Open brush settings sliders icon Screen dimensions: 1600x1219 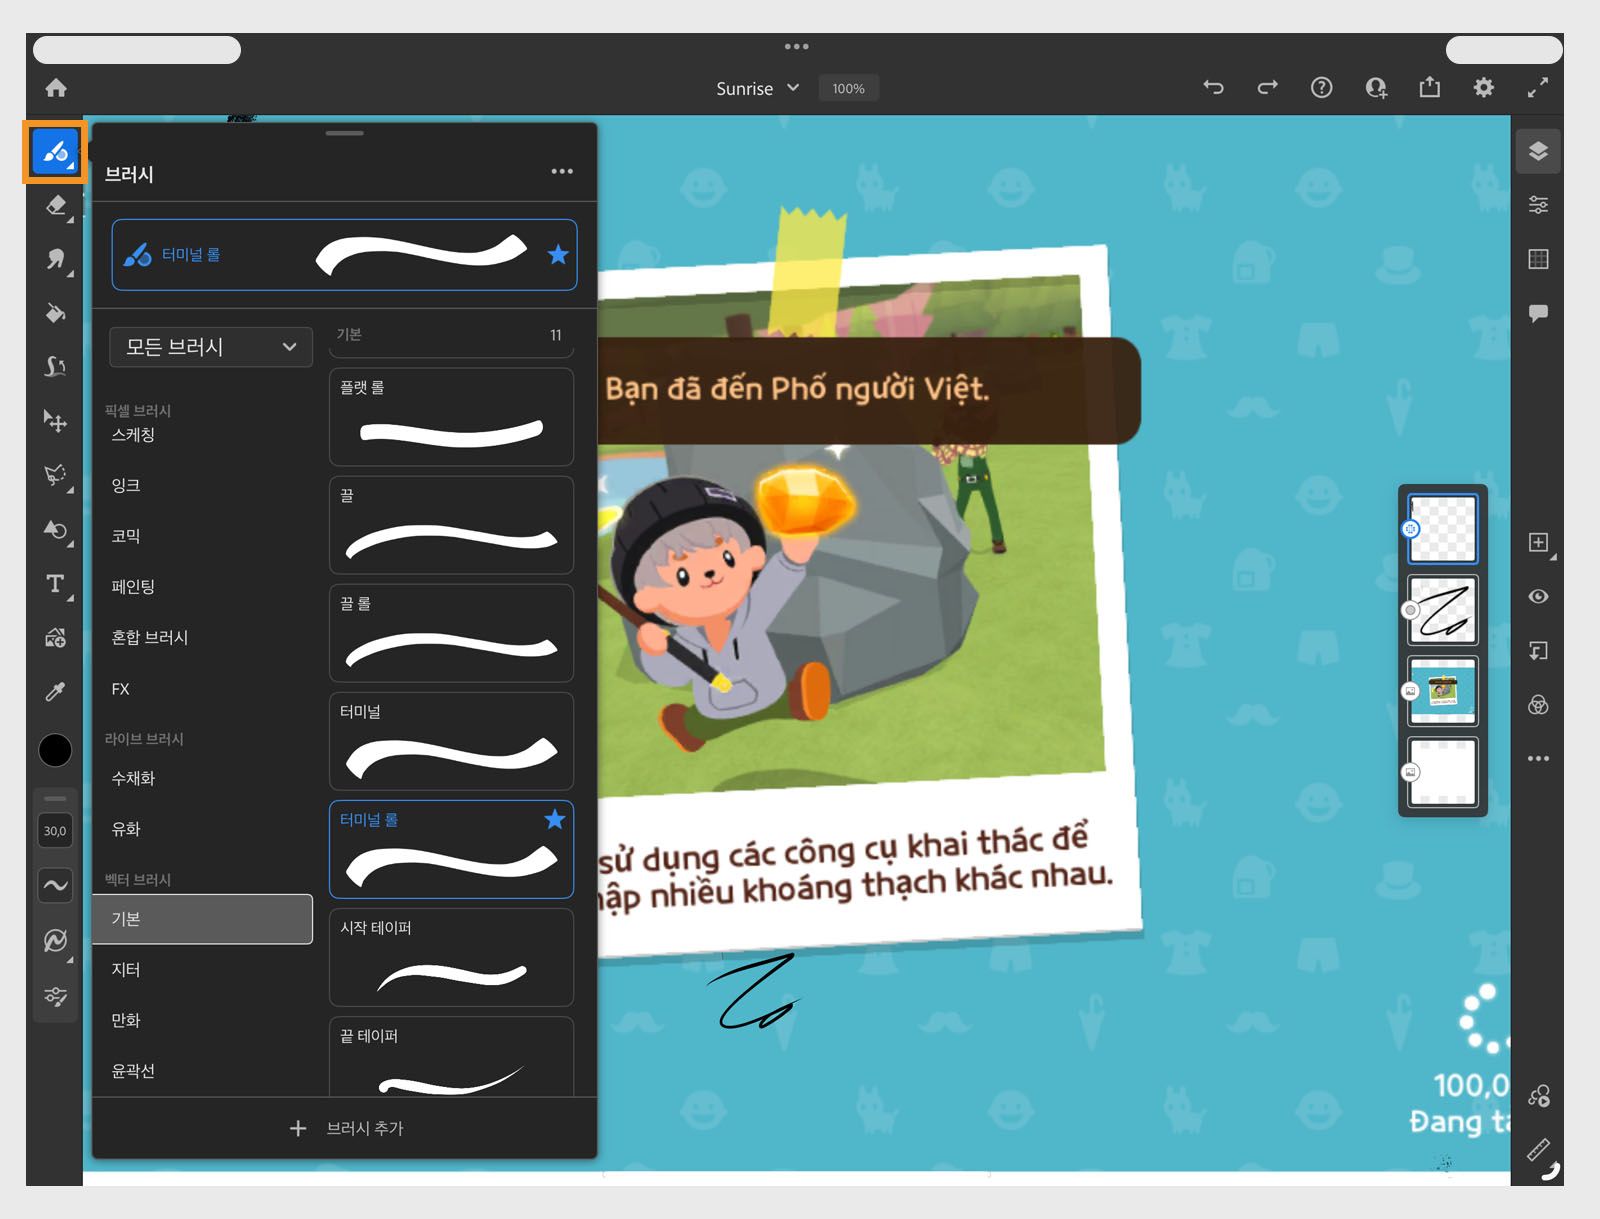[x=55, y=996]
